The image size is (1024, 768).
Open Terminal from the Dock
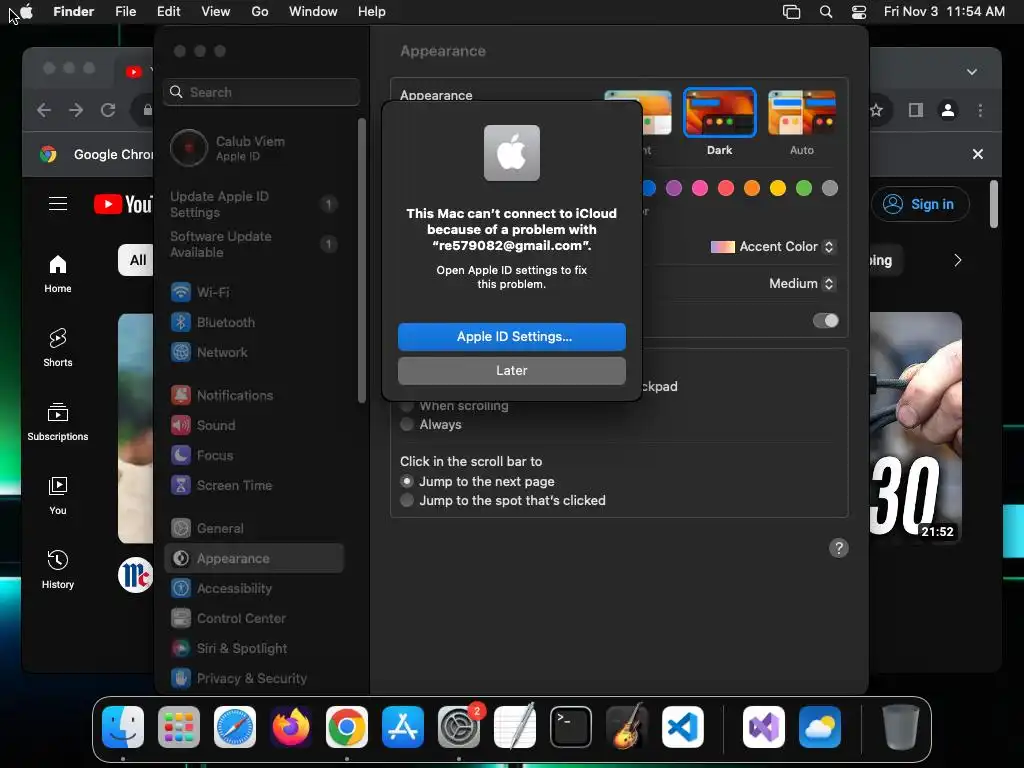tap(571, 727)
